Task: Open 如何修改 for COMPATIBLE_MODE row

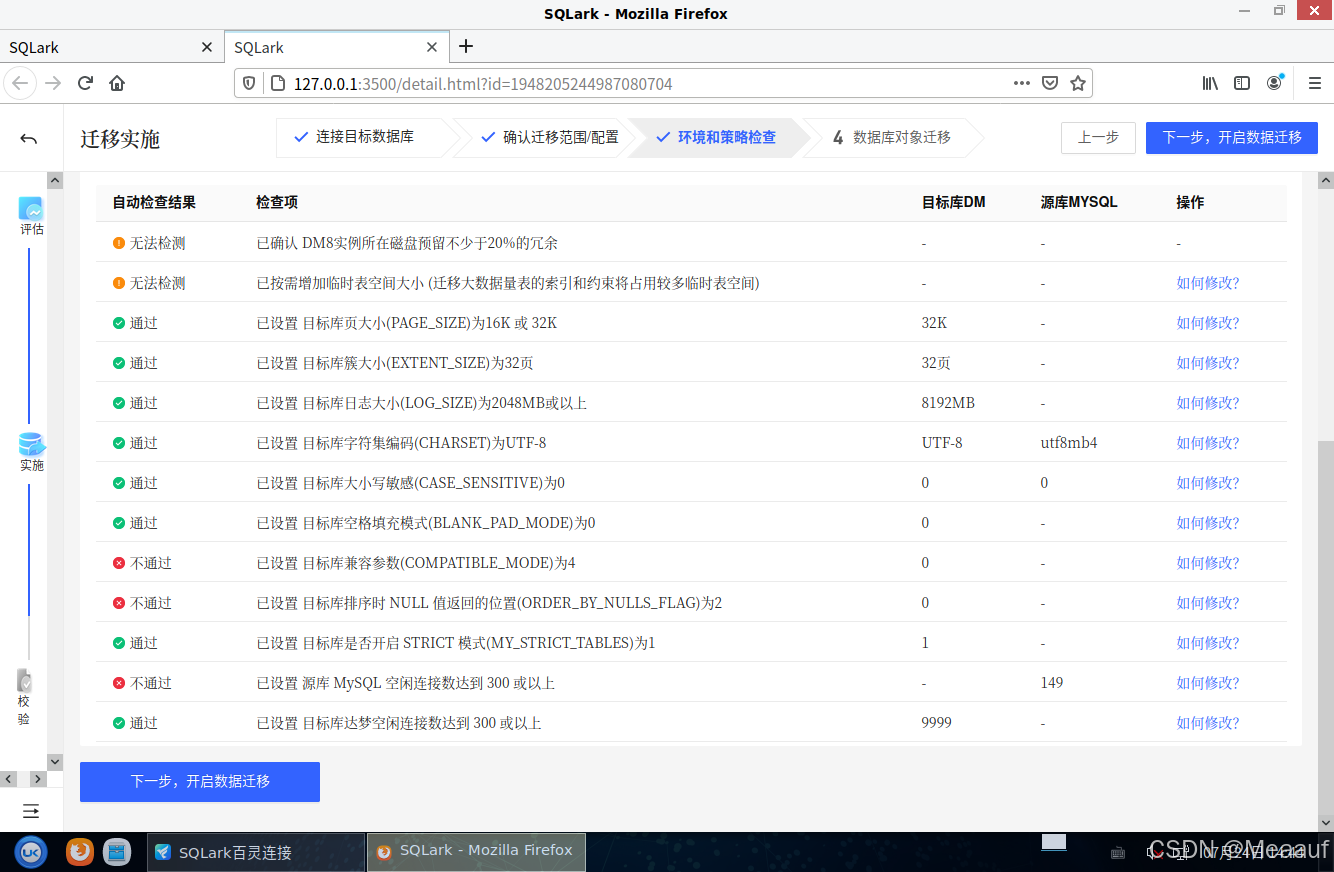Action: (x=1208, y=563)
